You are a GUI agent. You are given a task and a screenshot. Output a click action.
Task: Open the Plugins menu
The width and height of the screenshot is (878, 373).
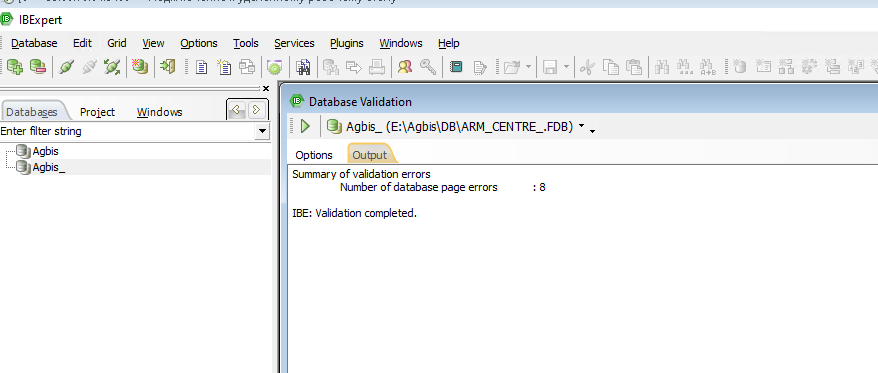(347, 43)
